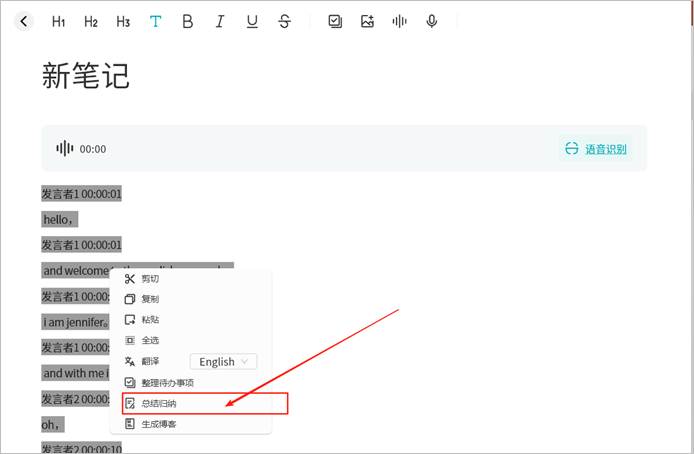Apply H3 heading style

click(x=123, y=21)
